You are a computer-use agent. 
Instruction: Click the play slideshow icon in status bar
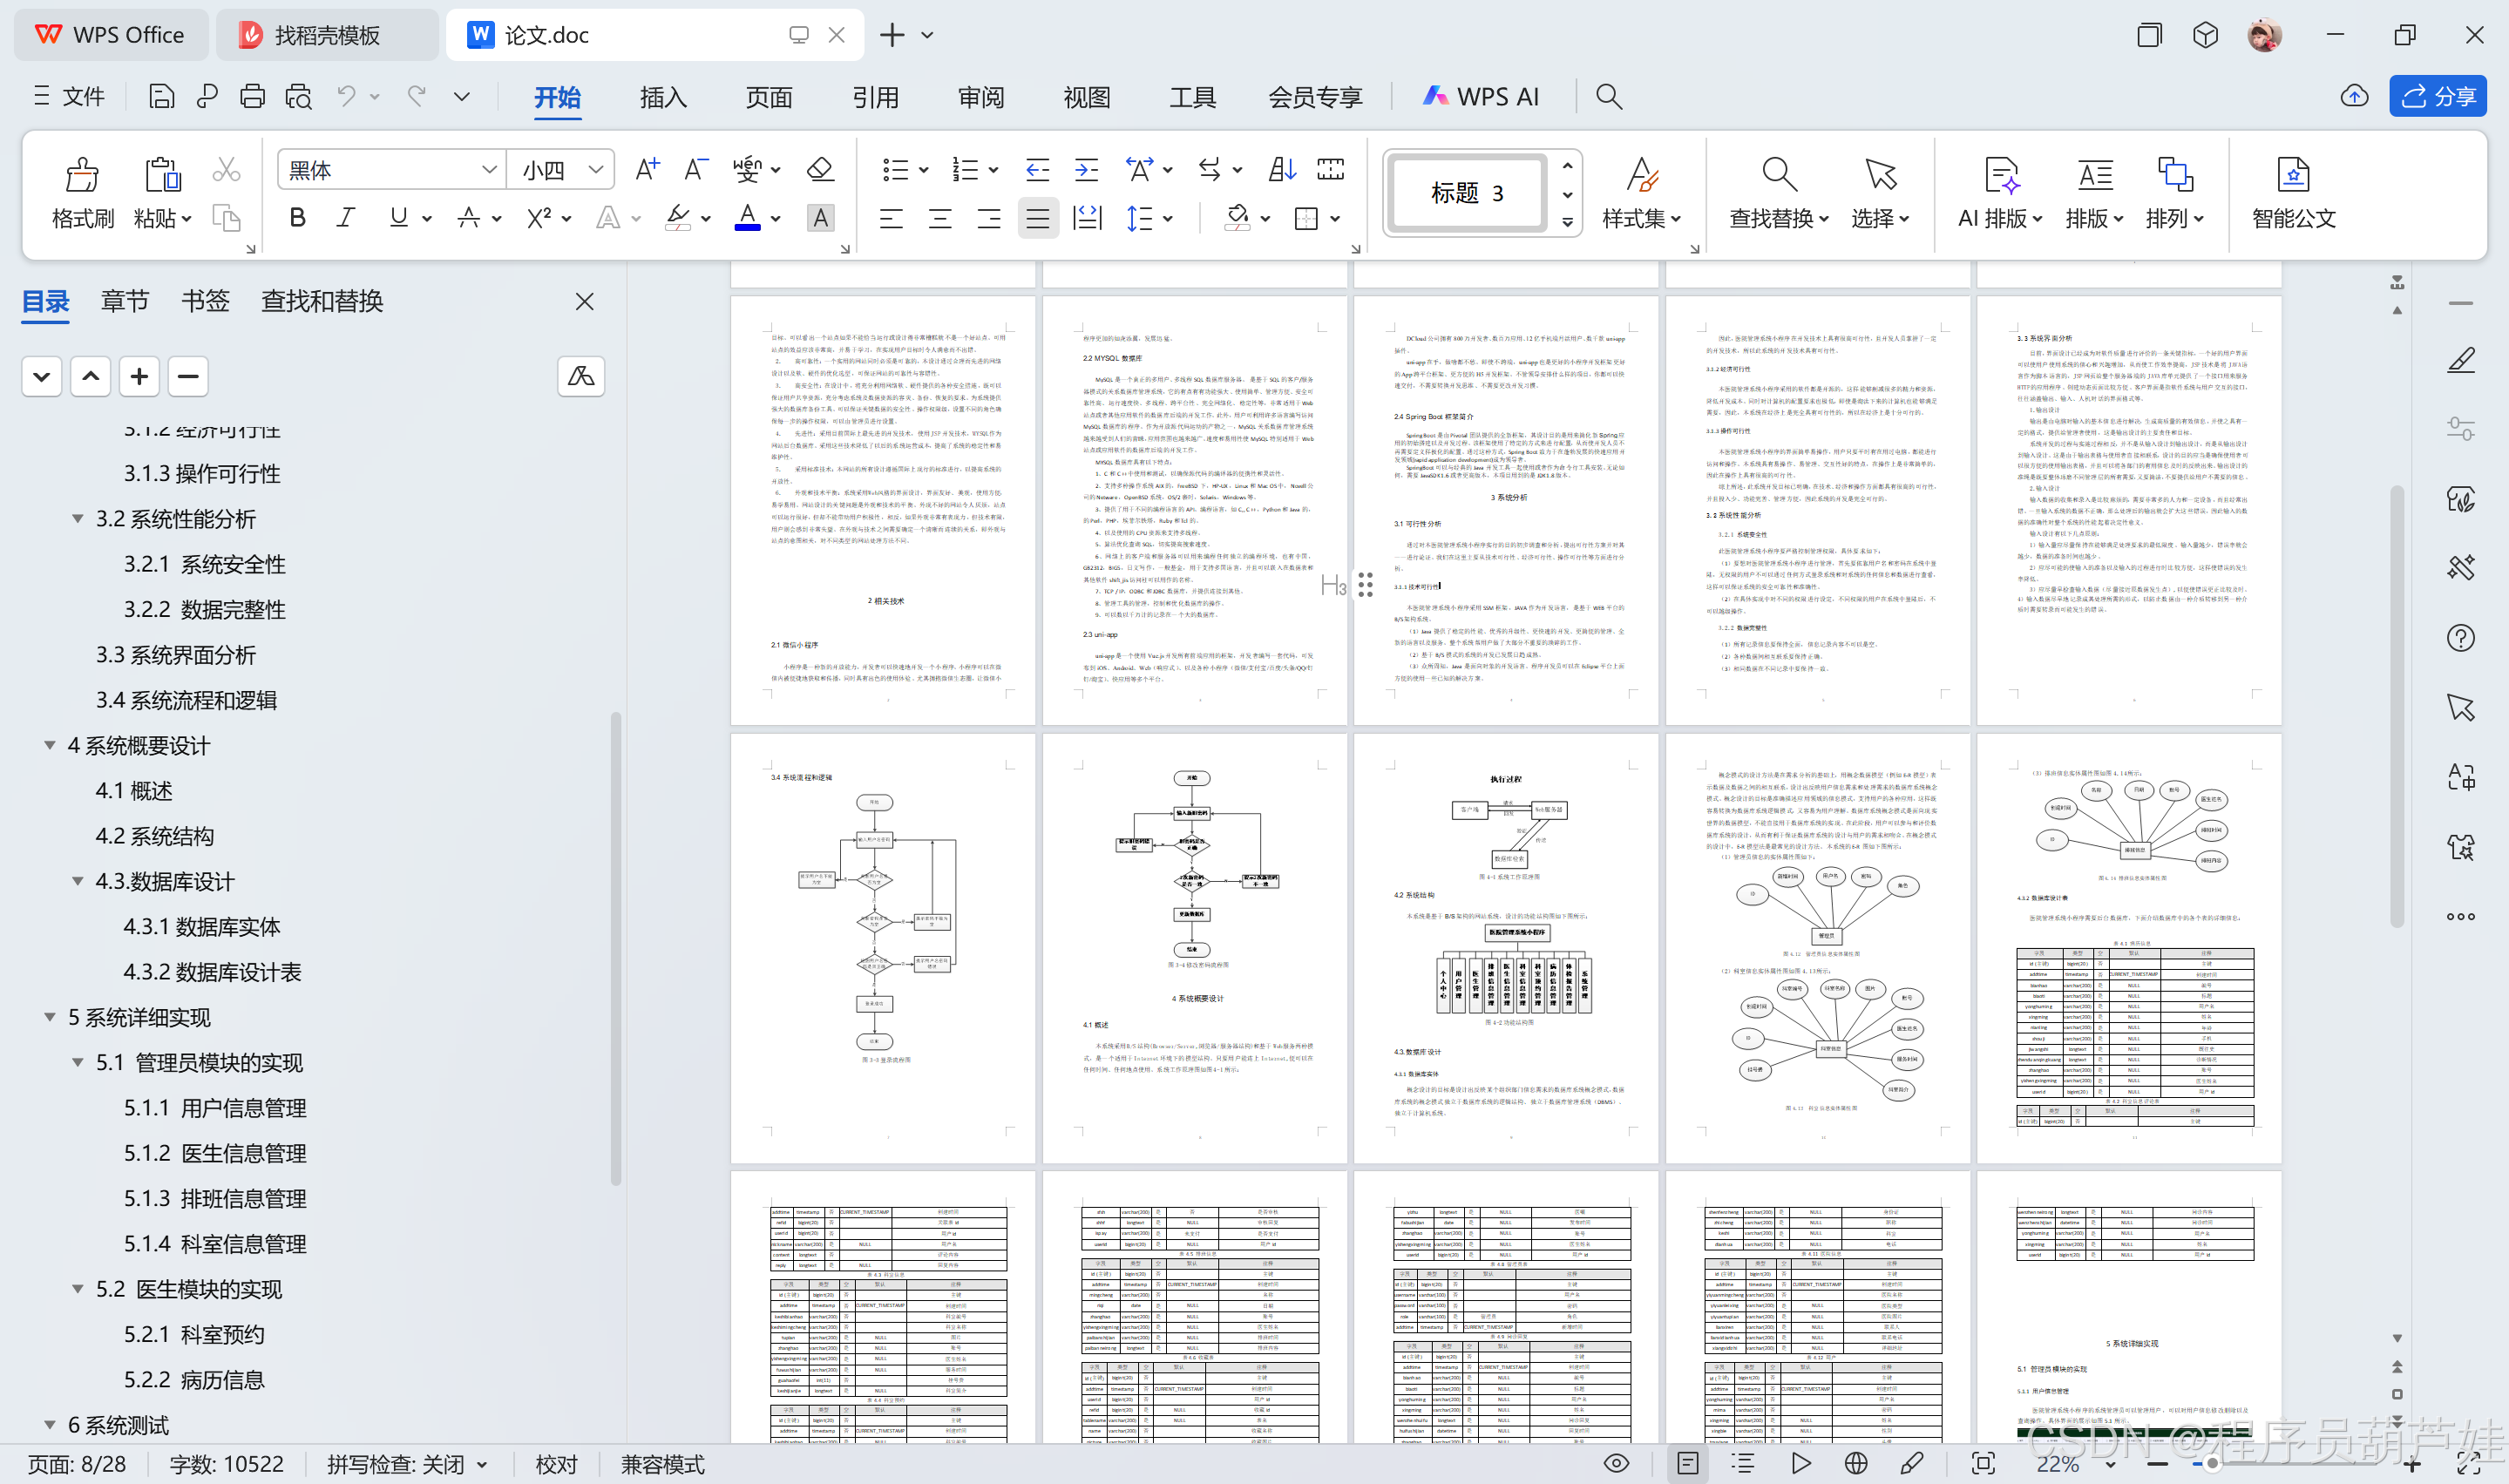(x=1800, y=1464)
